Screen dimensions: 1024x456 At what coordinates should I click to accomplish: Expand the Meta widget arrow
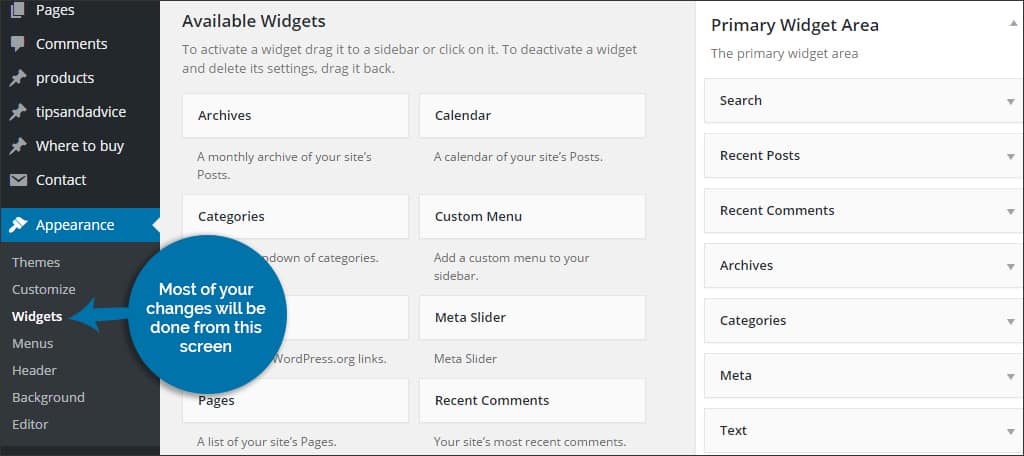tap(1010, 376)
